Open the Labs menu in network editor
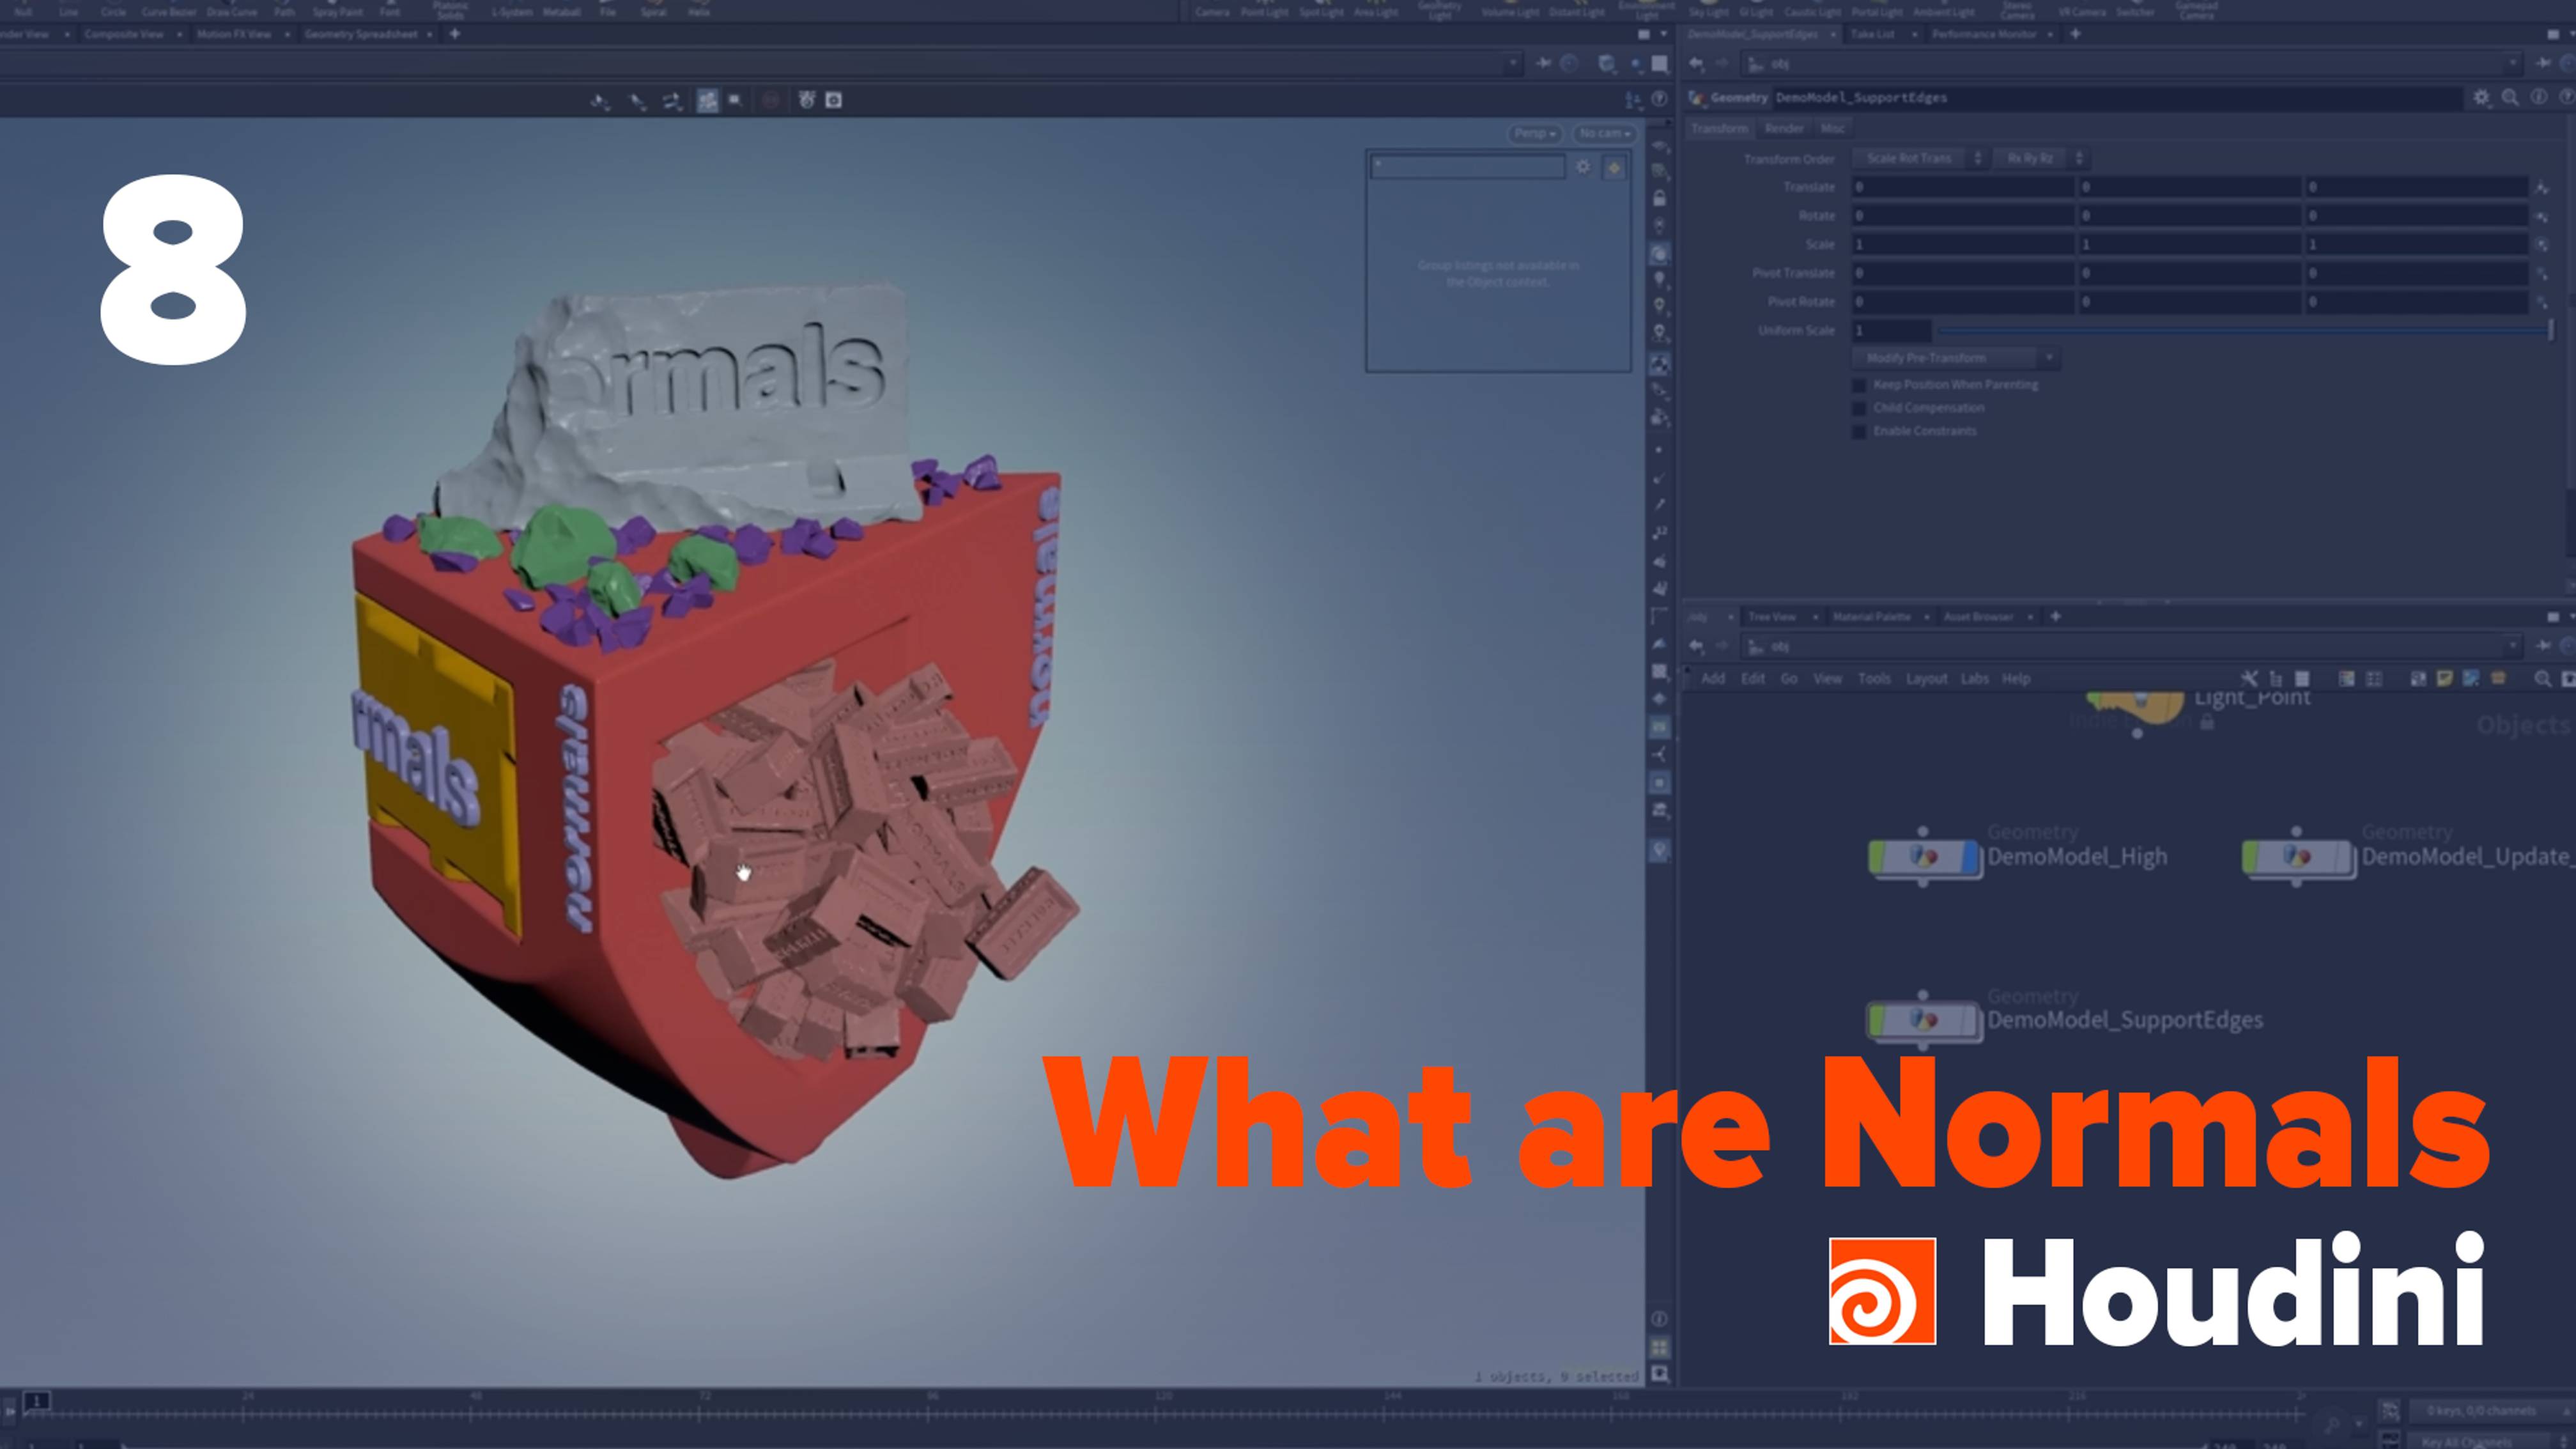Viewport: 2576px width, 1449px height. [1974, 678]
